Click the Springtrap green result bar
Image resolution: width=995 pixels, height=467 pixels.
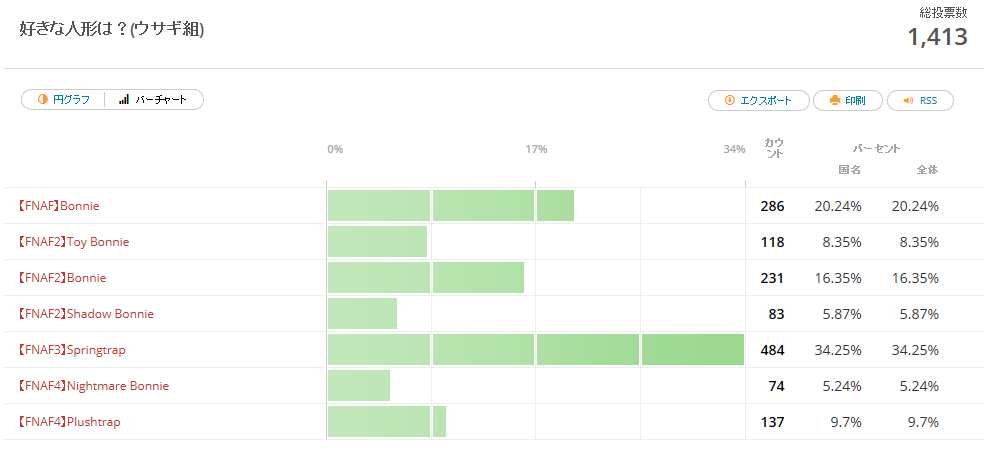click(535, 350)
